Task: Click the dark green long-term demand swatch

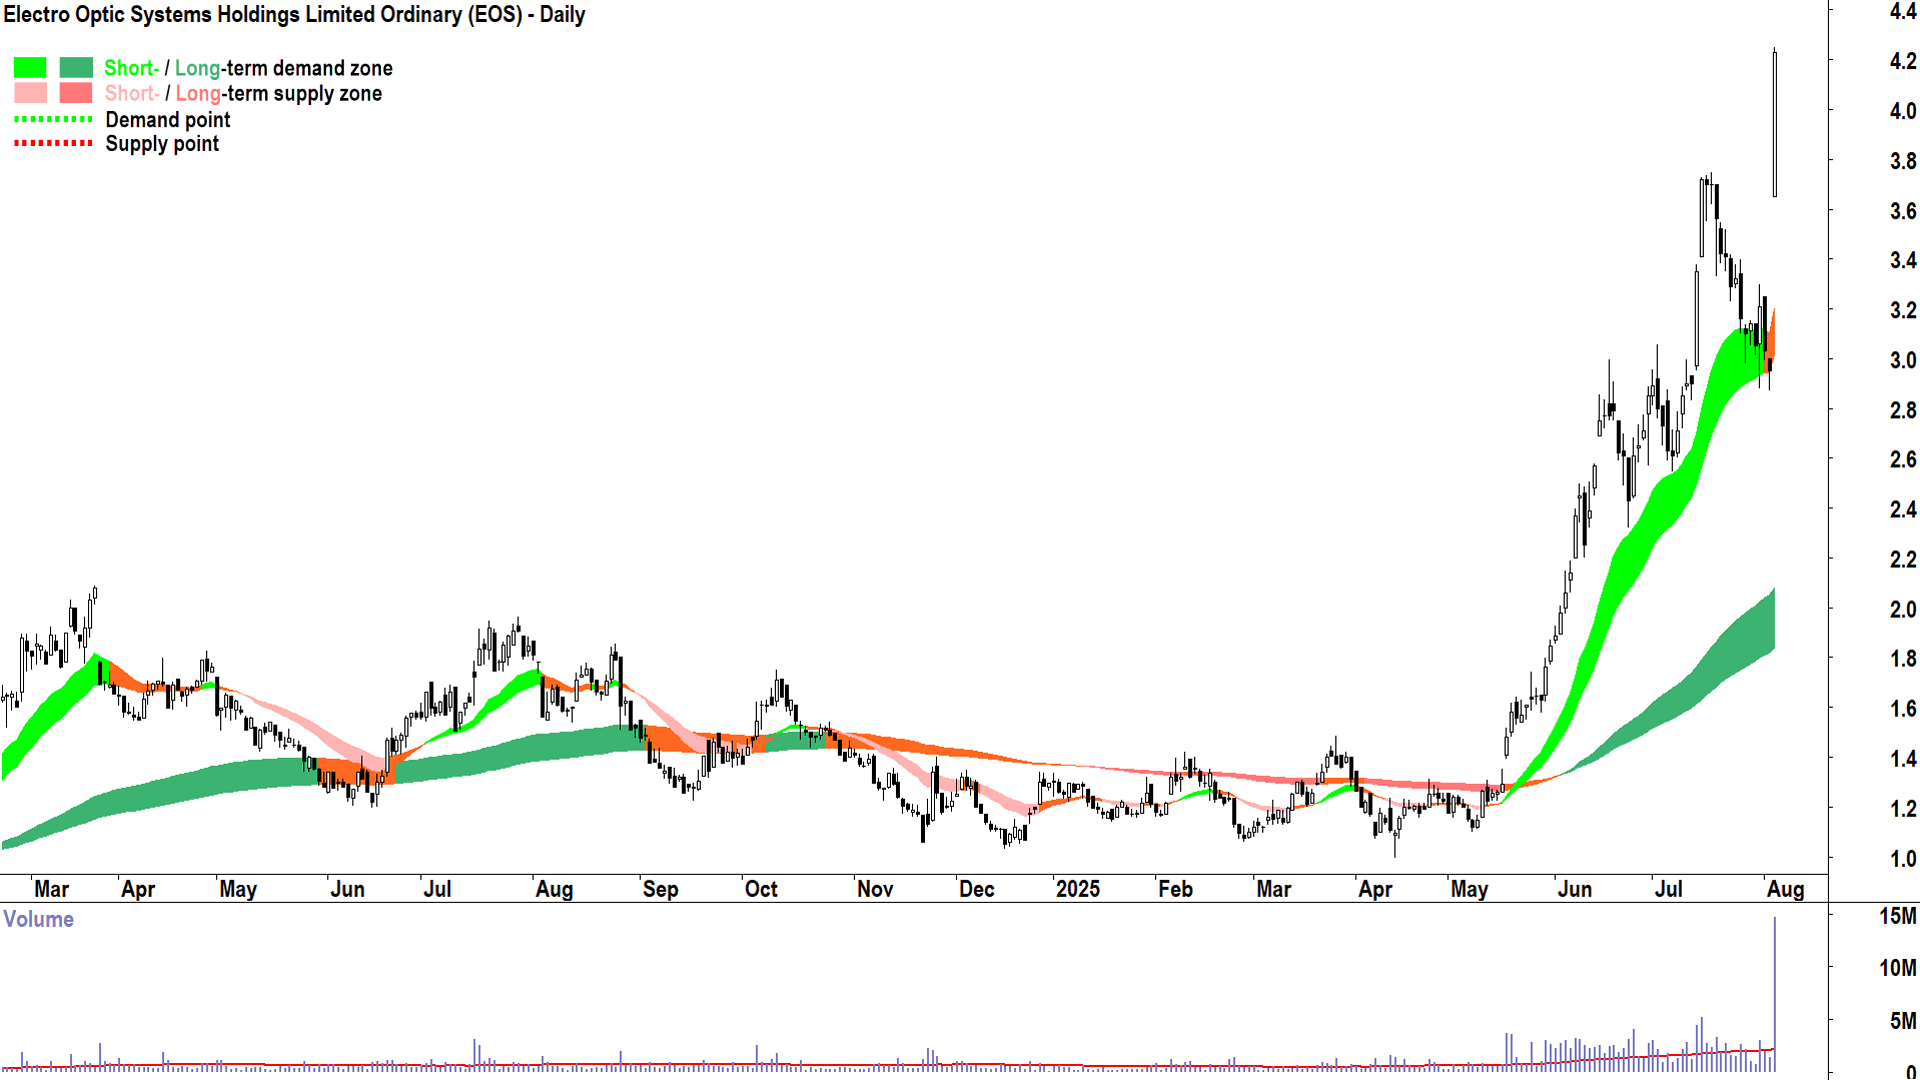Action: pyautogui.click(x=76, y=68)
